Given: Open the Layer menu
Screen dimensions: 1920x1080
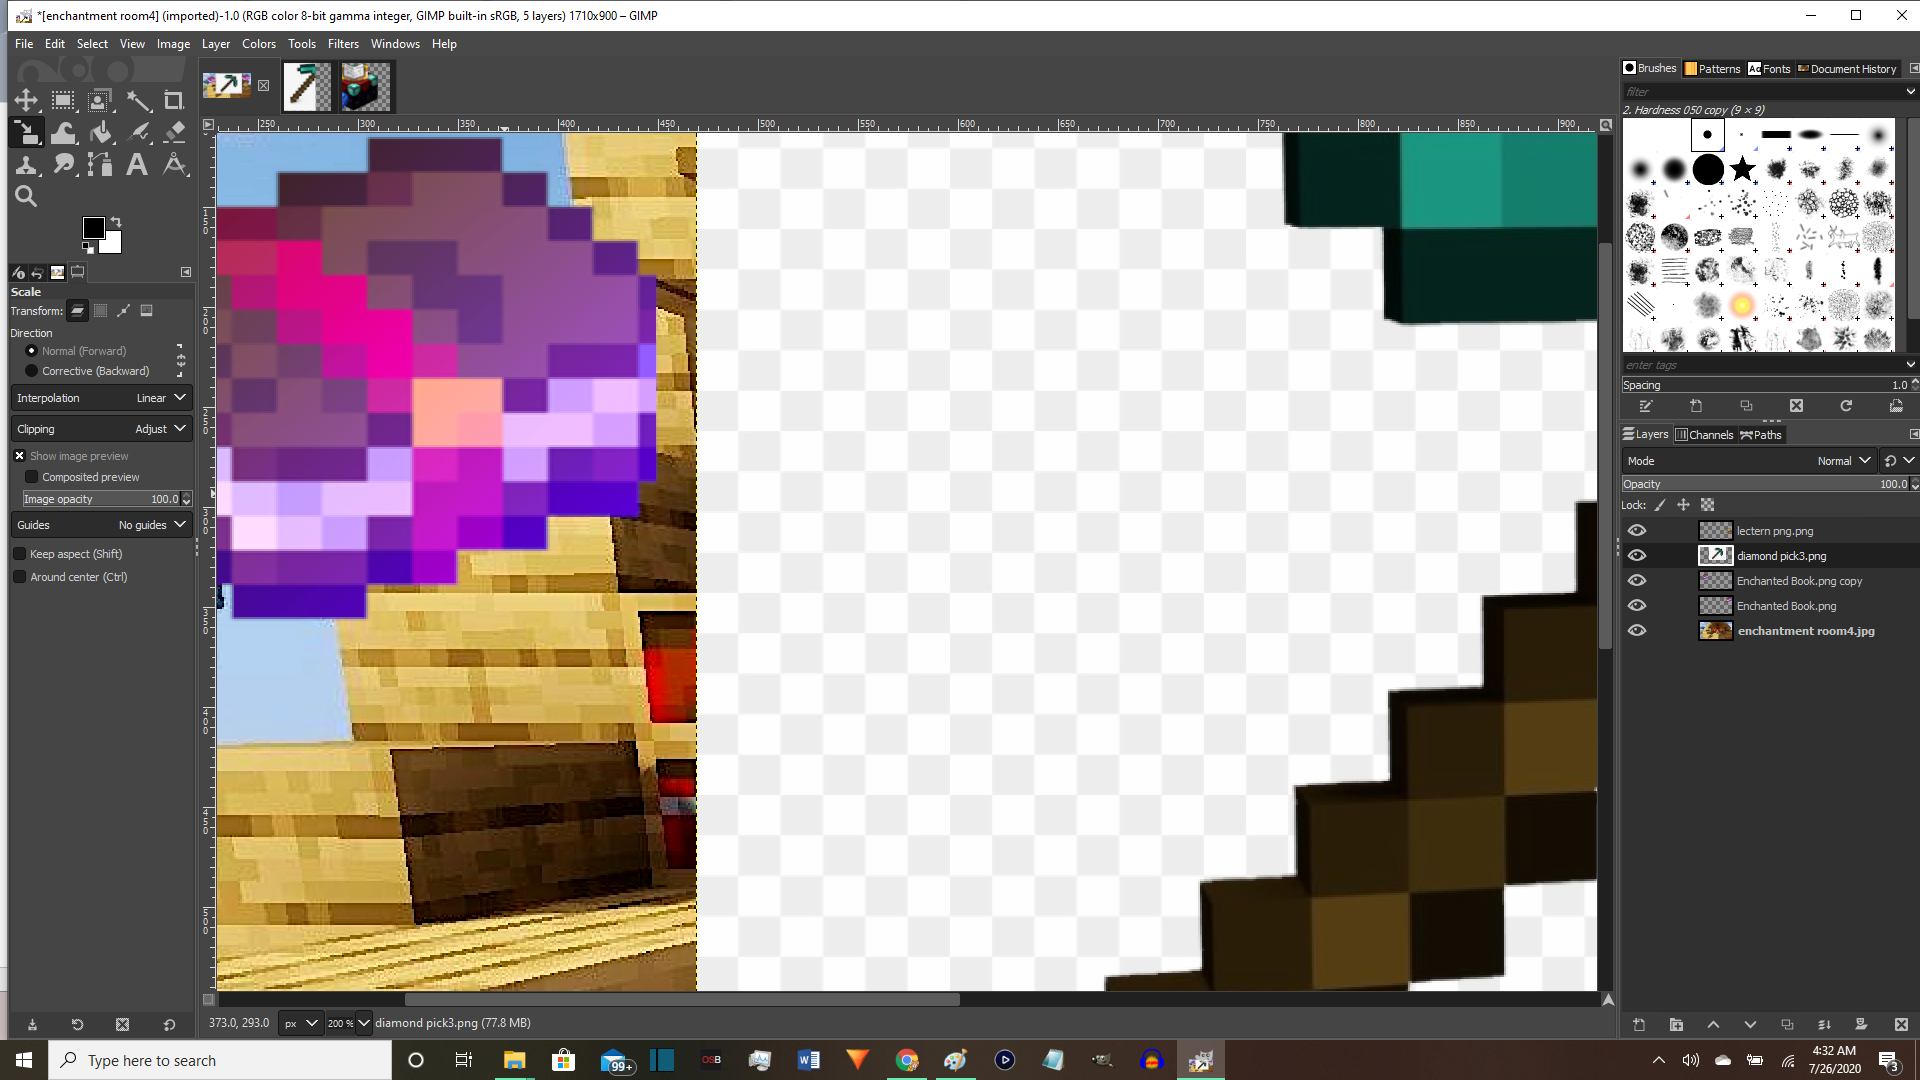Looking at the screenshot, I should (216, 44).
